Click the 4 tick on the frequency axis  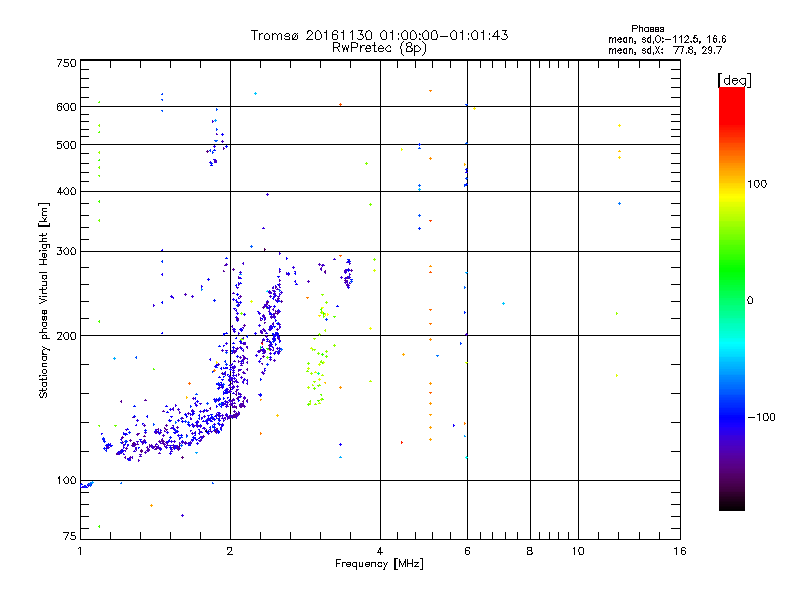click(380, 552)
